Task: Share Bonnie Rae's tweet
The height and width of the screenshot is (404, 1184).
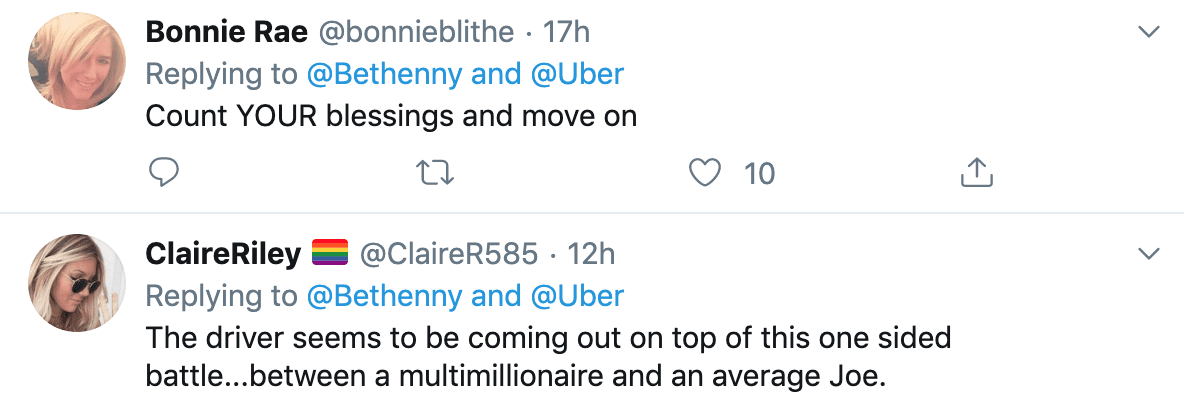Action: coord(975,174)
